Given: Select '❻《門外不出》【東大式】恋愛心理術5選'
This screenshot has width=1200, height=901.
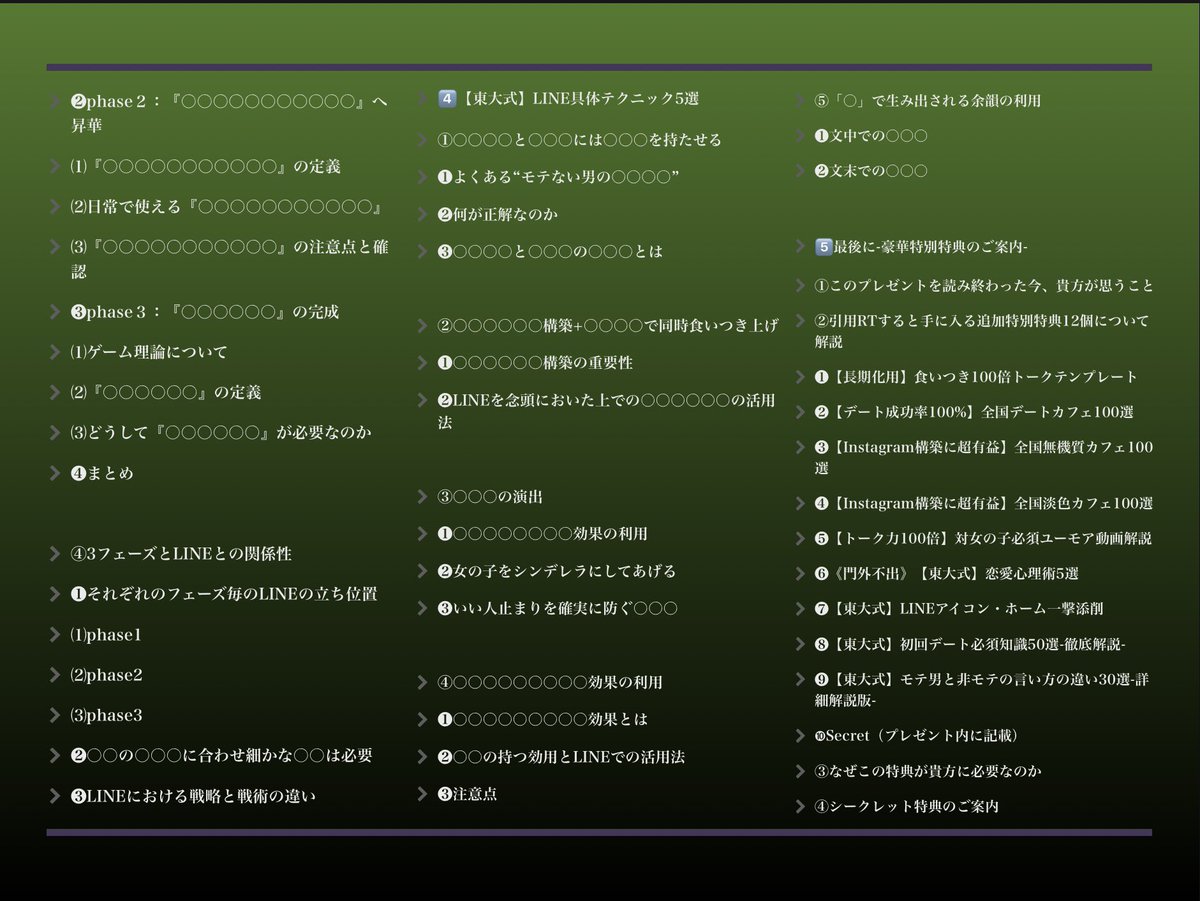Looking at the screenshot, I should [946, 574].
